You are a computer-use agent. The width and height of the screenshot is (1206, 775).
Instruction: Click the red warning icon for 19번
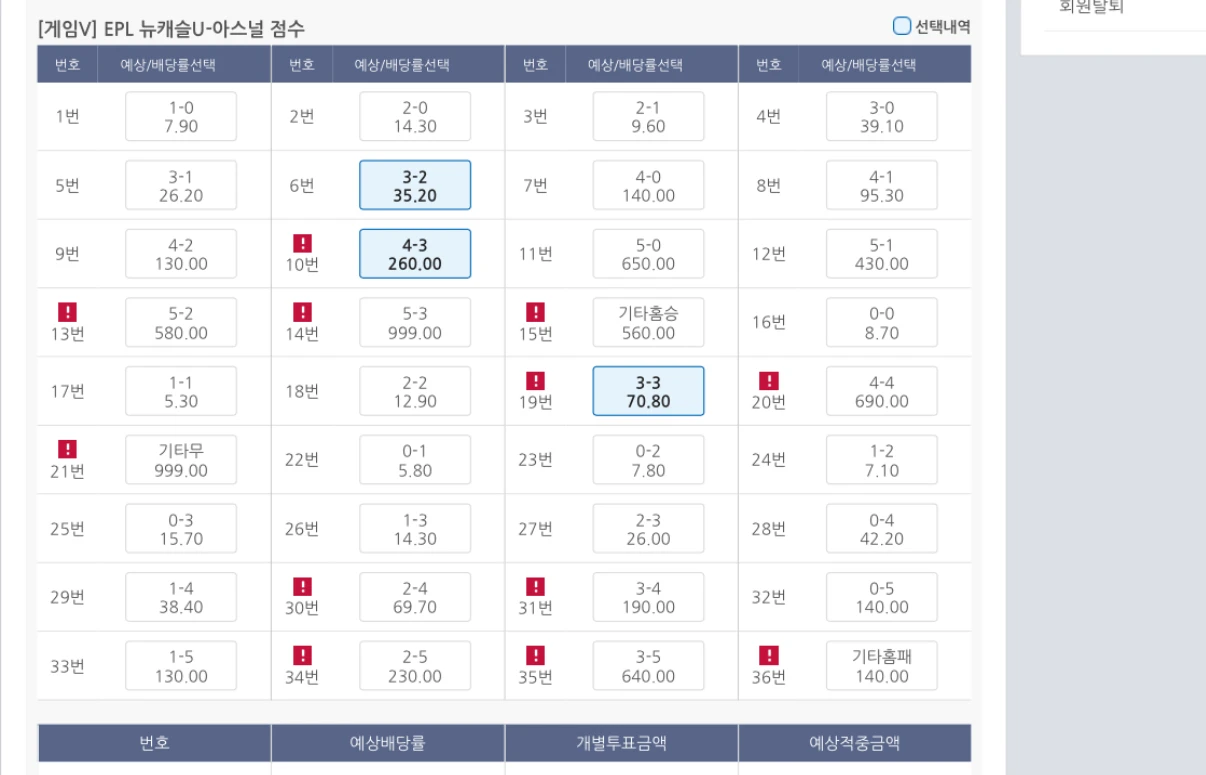click(x=535, y=381)
